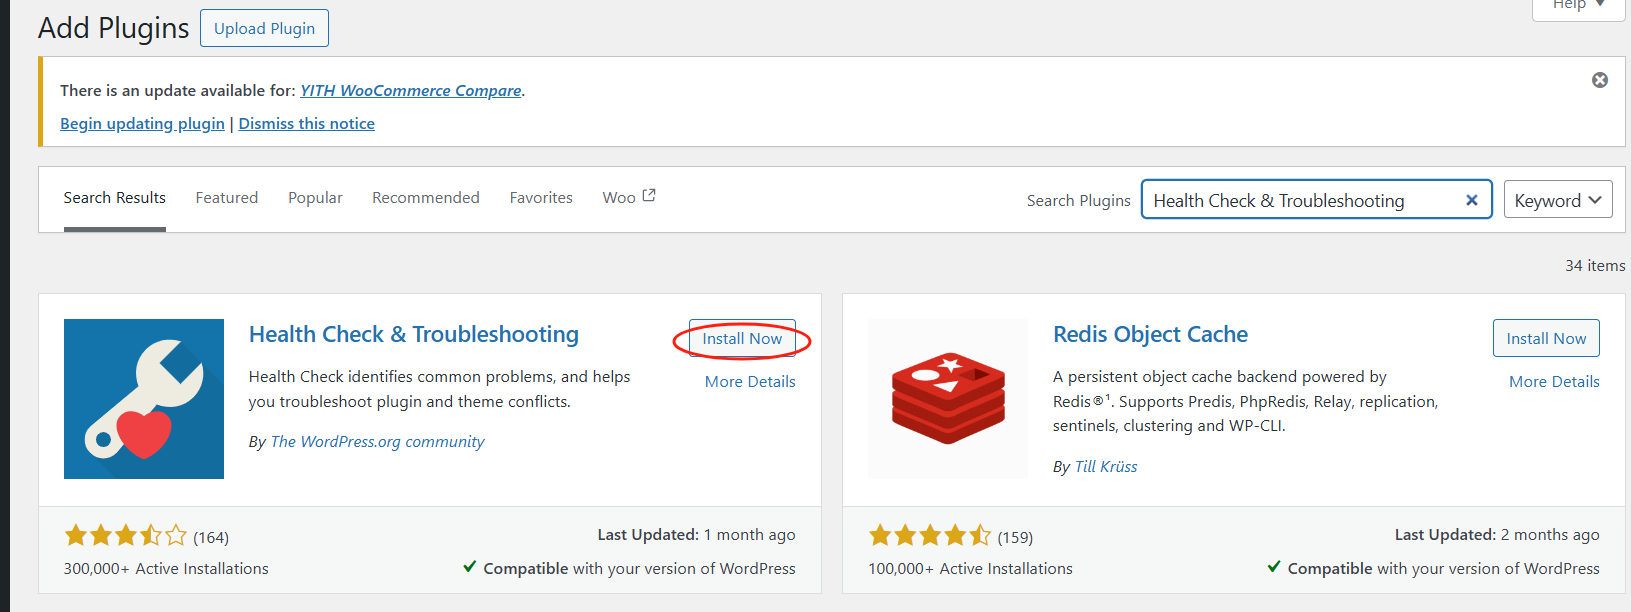Expand the Help panel
The width and height of the screenshot is (1631, 612).
[1578, 5]
